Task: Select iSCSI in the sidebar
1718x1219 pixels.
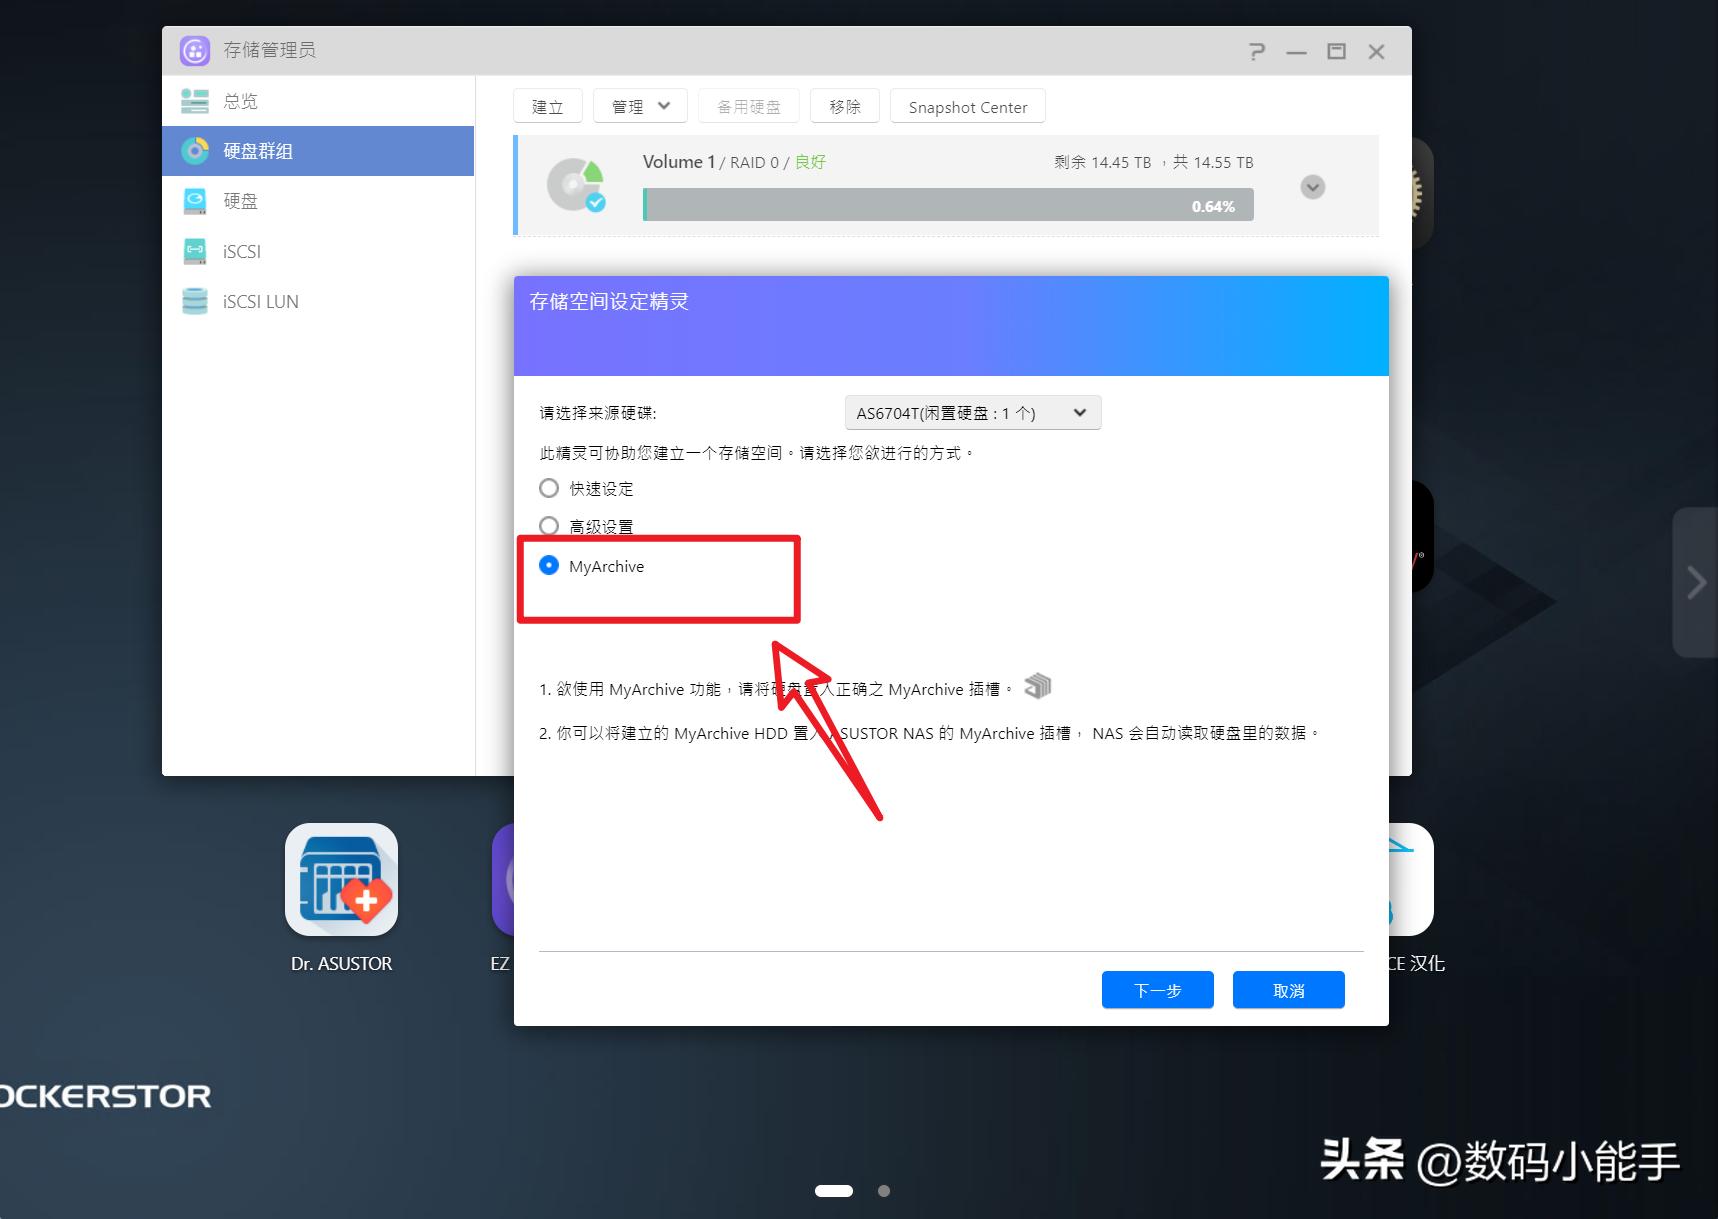Action: point(240,251)
